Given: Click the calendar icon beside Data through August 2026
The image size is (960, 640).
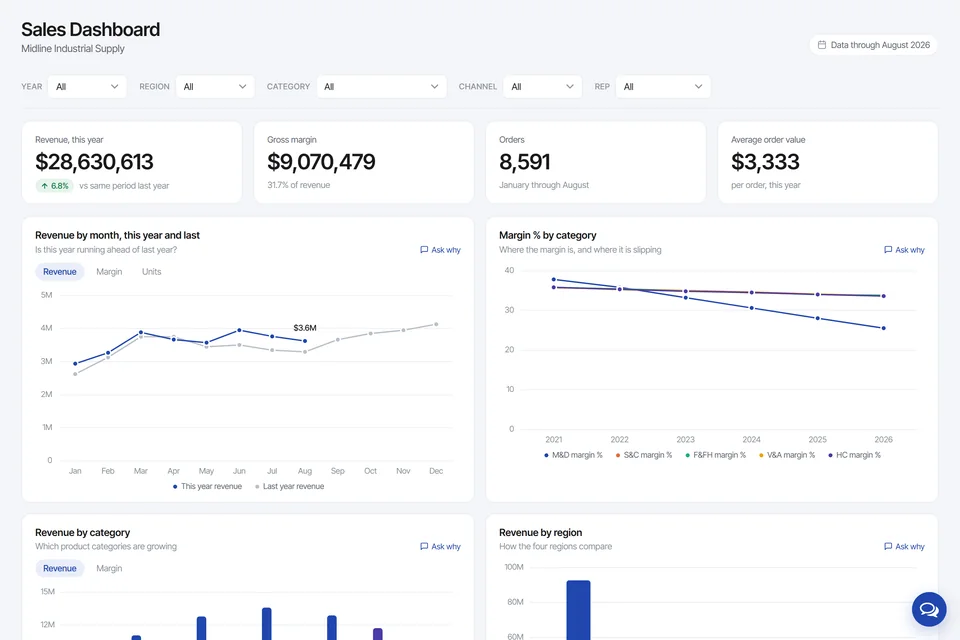Looking at the screenshot, I should pos(822,45).
